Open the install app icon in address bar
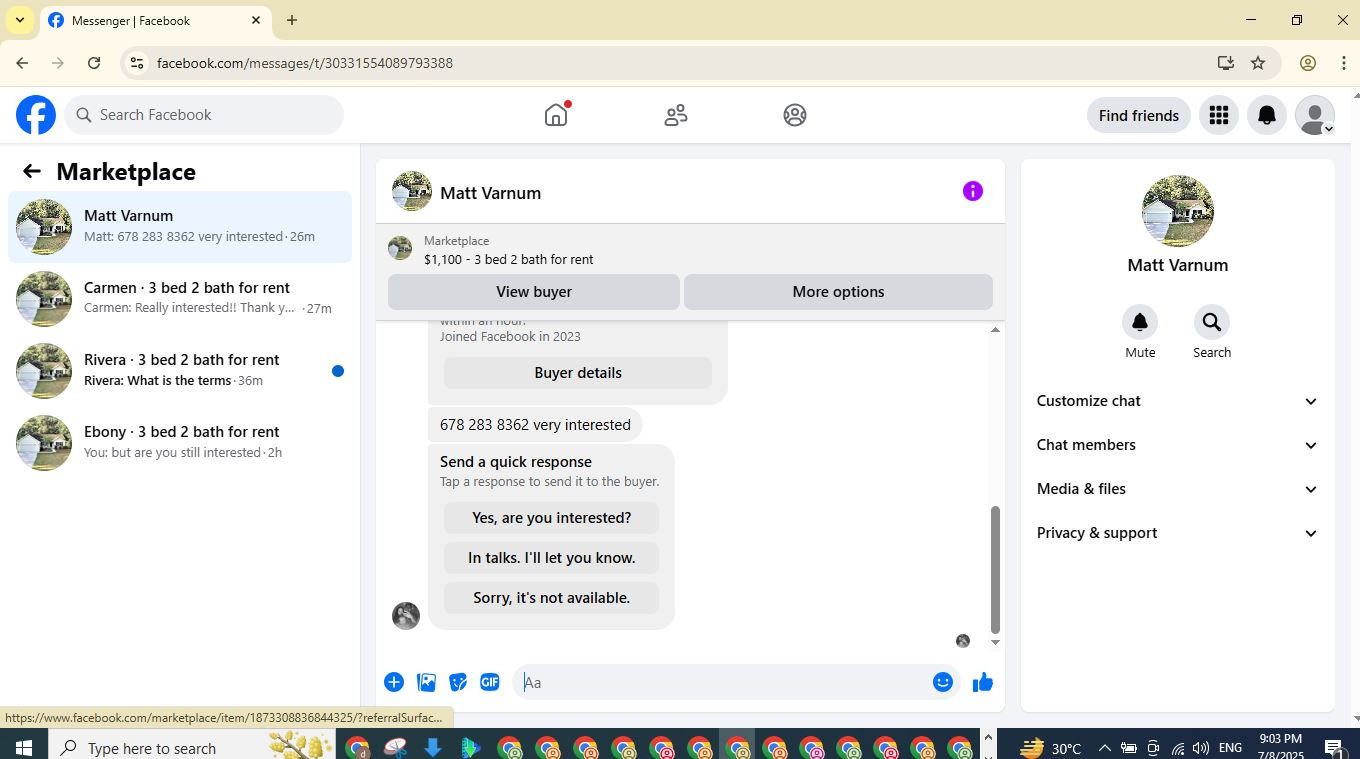1360x759 pixels. click(1226, 63)
